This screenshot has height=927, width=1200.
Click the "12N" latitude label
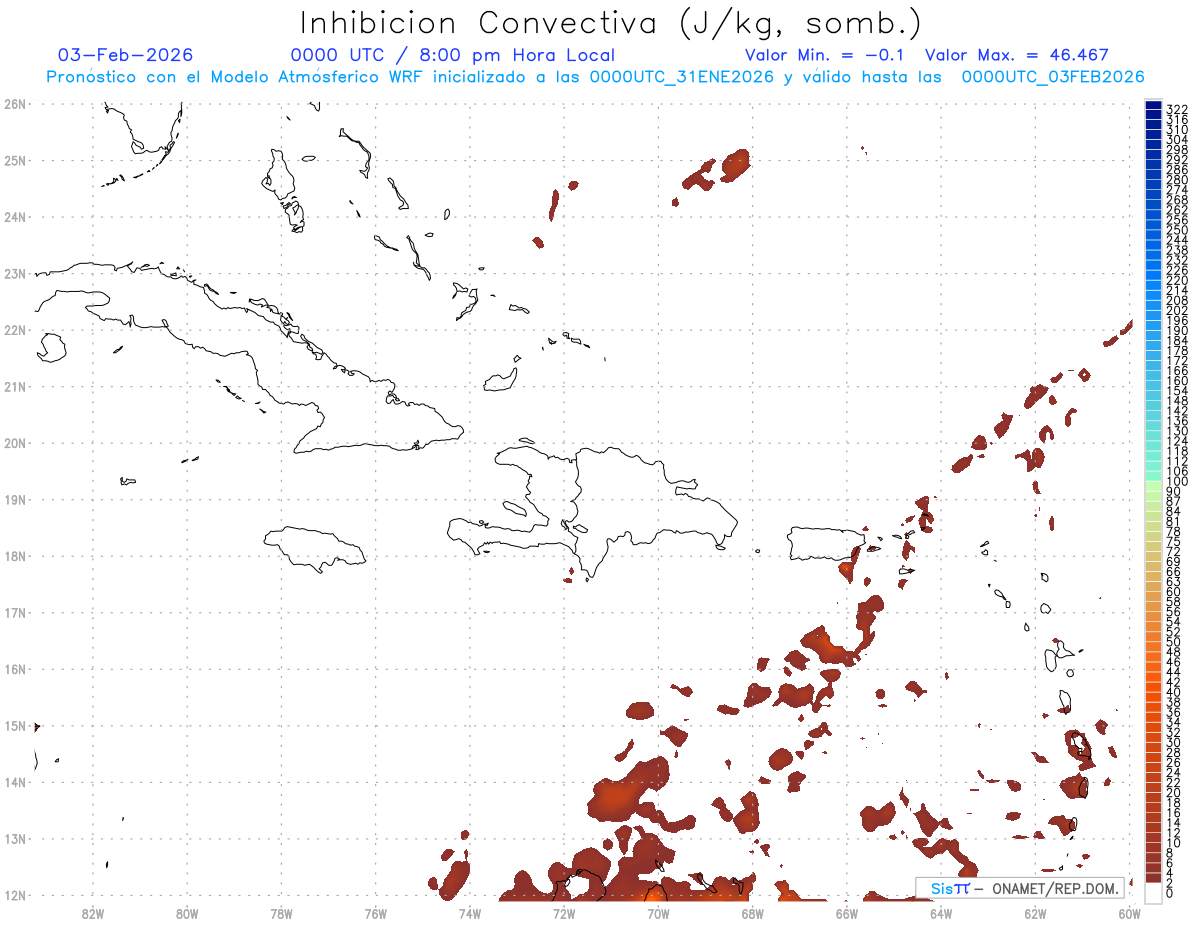tap(15, 895)
